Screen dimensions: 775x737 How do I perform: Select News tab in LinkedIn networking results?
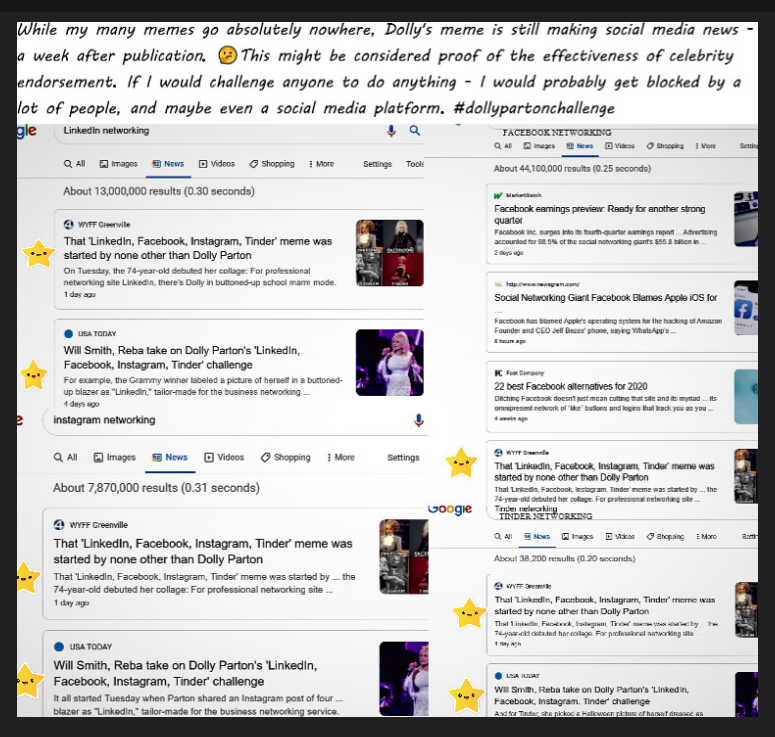168,164
